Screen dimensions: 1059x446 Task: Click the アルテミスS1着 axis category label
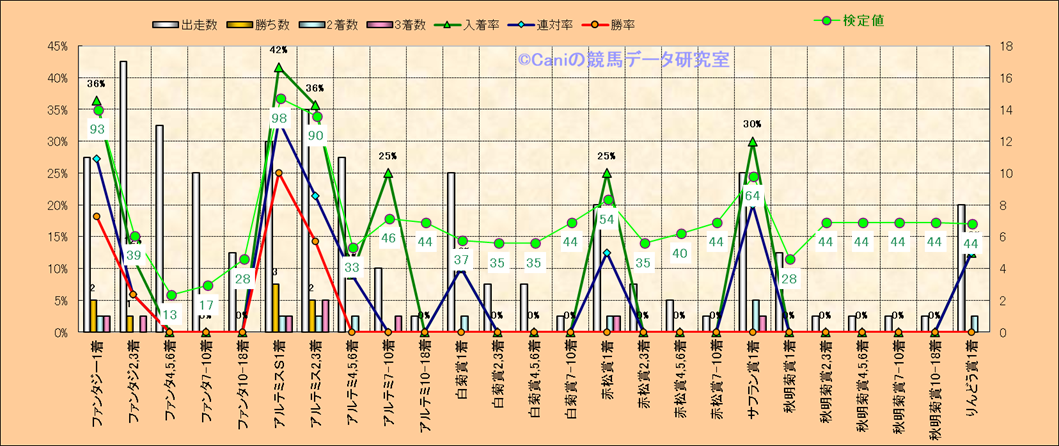278,384
